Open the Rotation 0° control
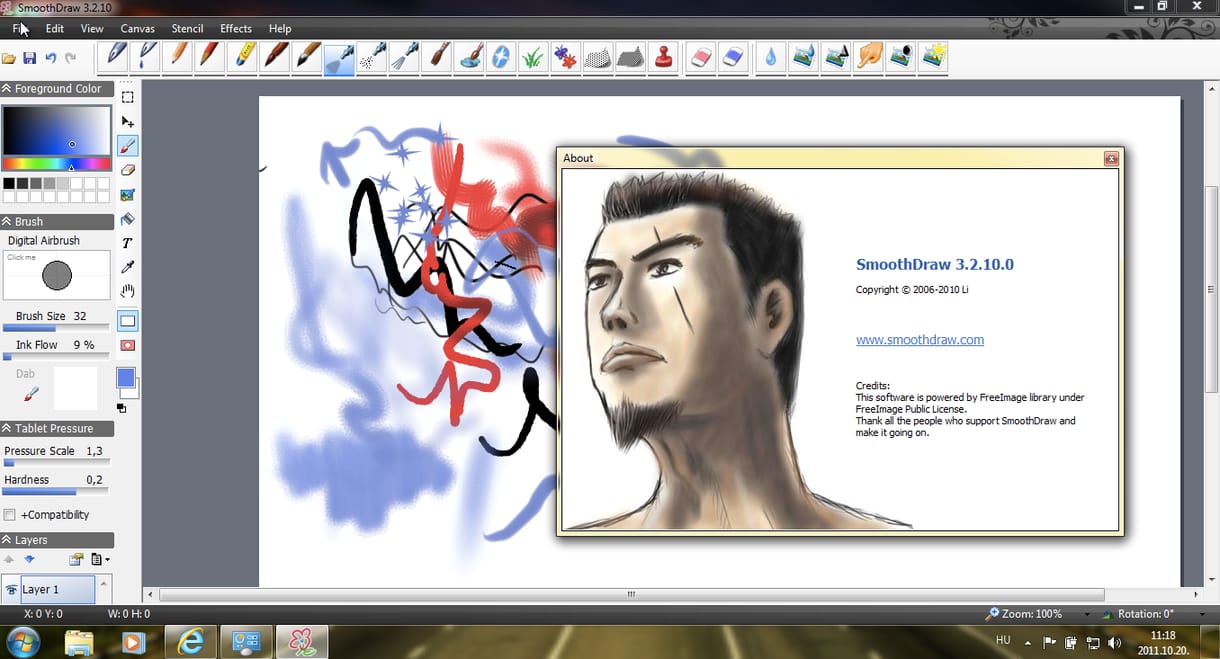 coord(1146,614)
